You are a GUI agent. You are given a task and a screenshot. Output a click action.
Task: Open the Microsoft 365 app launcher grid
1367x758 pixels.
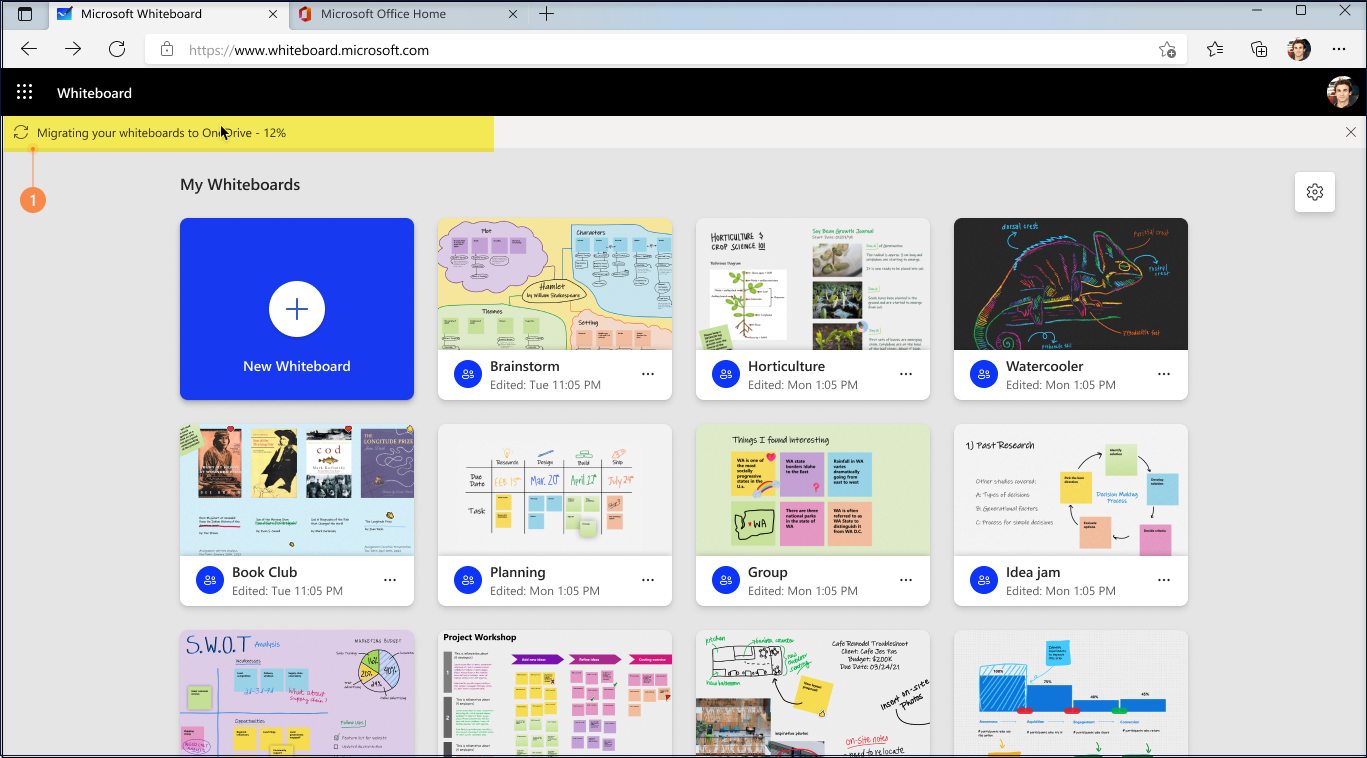click(x=25, y=93)
